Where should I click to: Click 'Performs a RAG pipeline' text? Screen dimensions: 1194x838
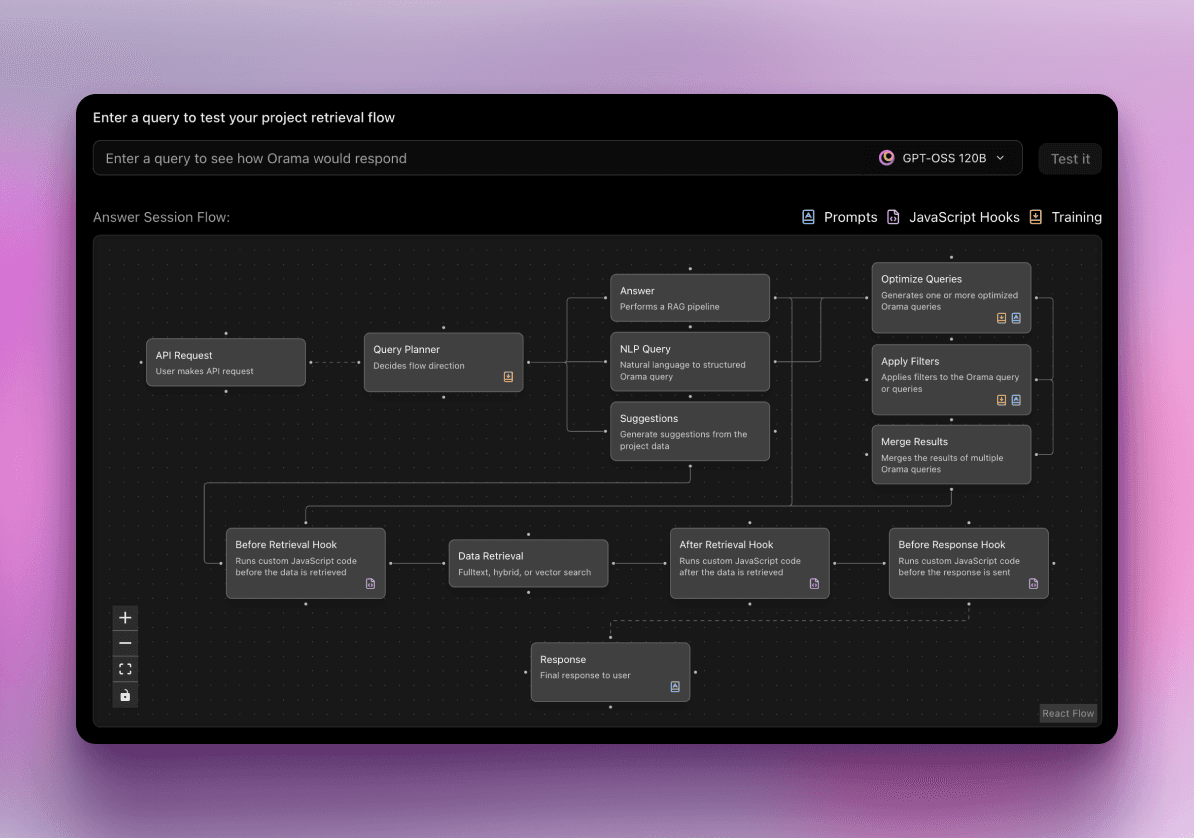[669, 306]
